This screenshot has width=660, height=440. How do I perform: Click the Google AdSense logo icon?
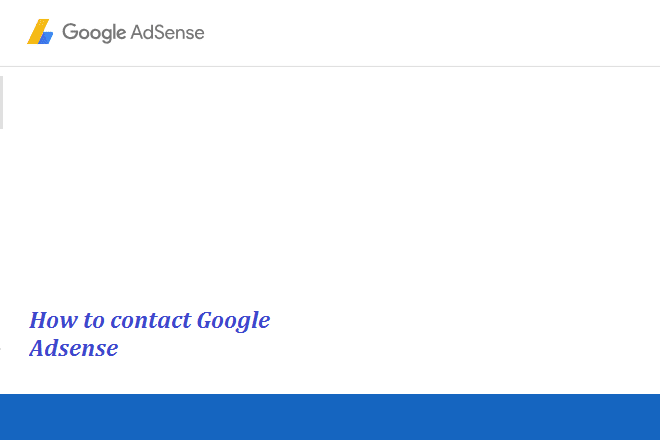[40, 32]
